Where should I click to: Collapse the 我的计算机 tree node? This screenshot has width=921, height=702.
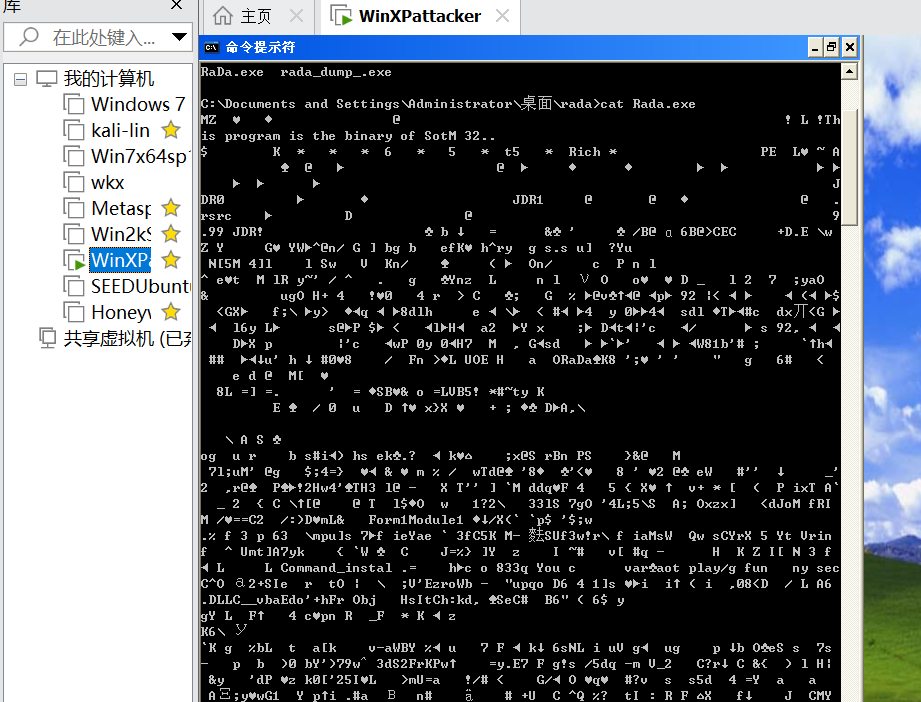(21, 79)
